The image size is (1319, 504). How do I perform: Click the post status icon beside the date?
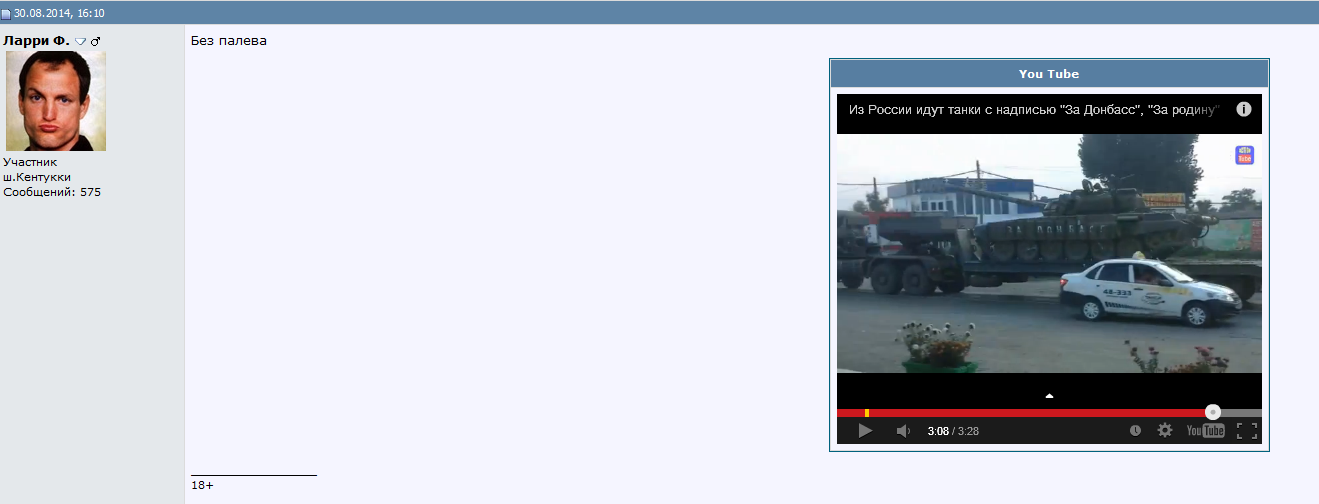tap(6, 14)
